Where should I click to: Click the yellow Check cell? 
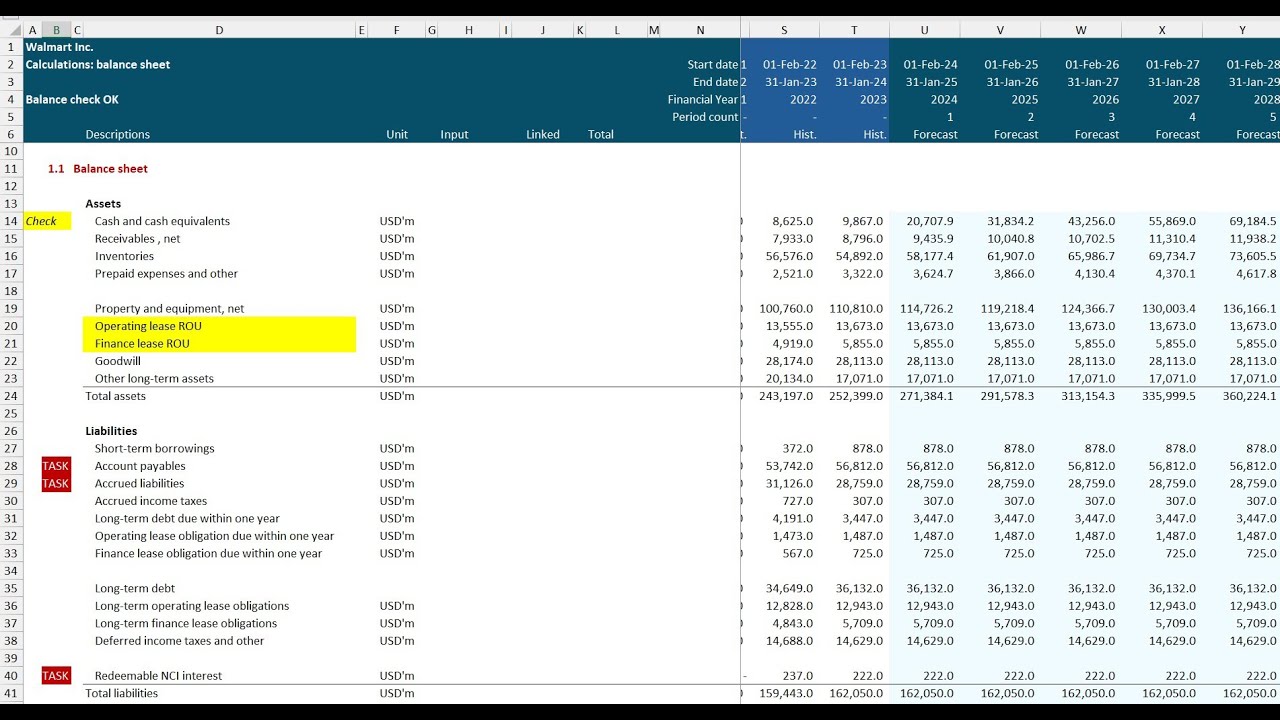point(47,221)
